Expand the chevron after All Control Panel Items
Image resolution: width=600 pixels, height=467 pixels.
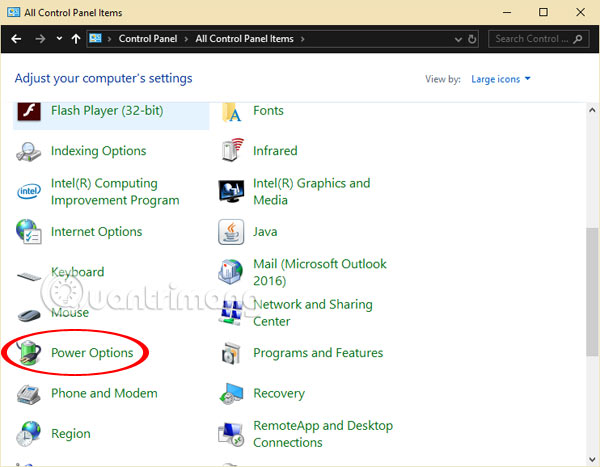tap(303, 39)
